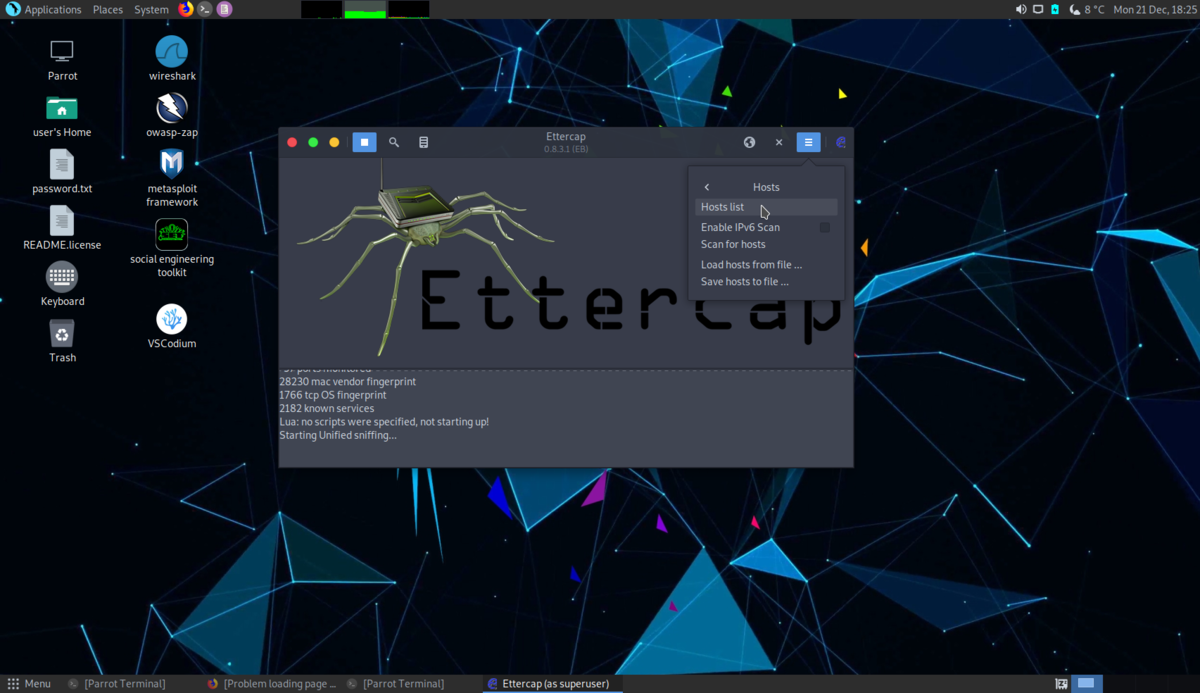
Task: Click the green window dot of Ettercap
Action: pos(313,142)
